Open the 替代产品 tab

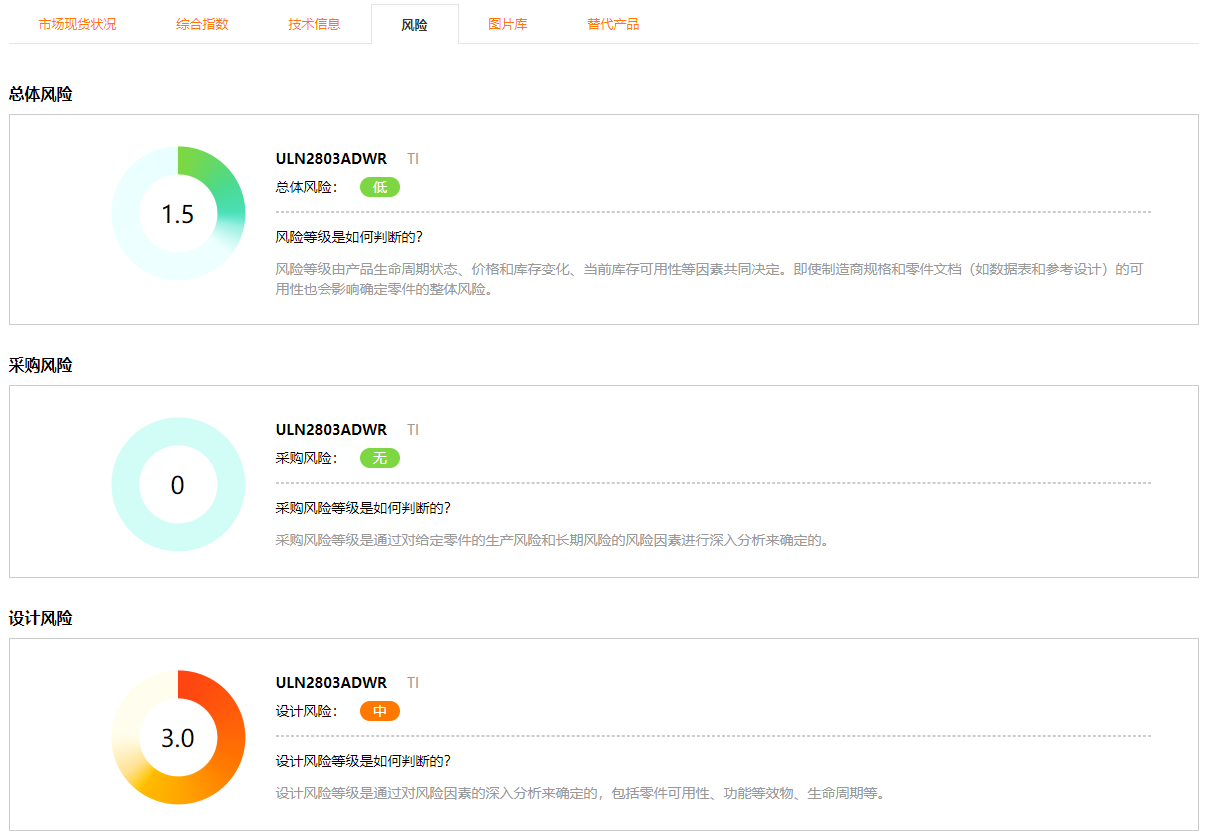613,24
